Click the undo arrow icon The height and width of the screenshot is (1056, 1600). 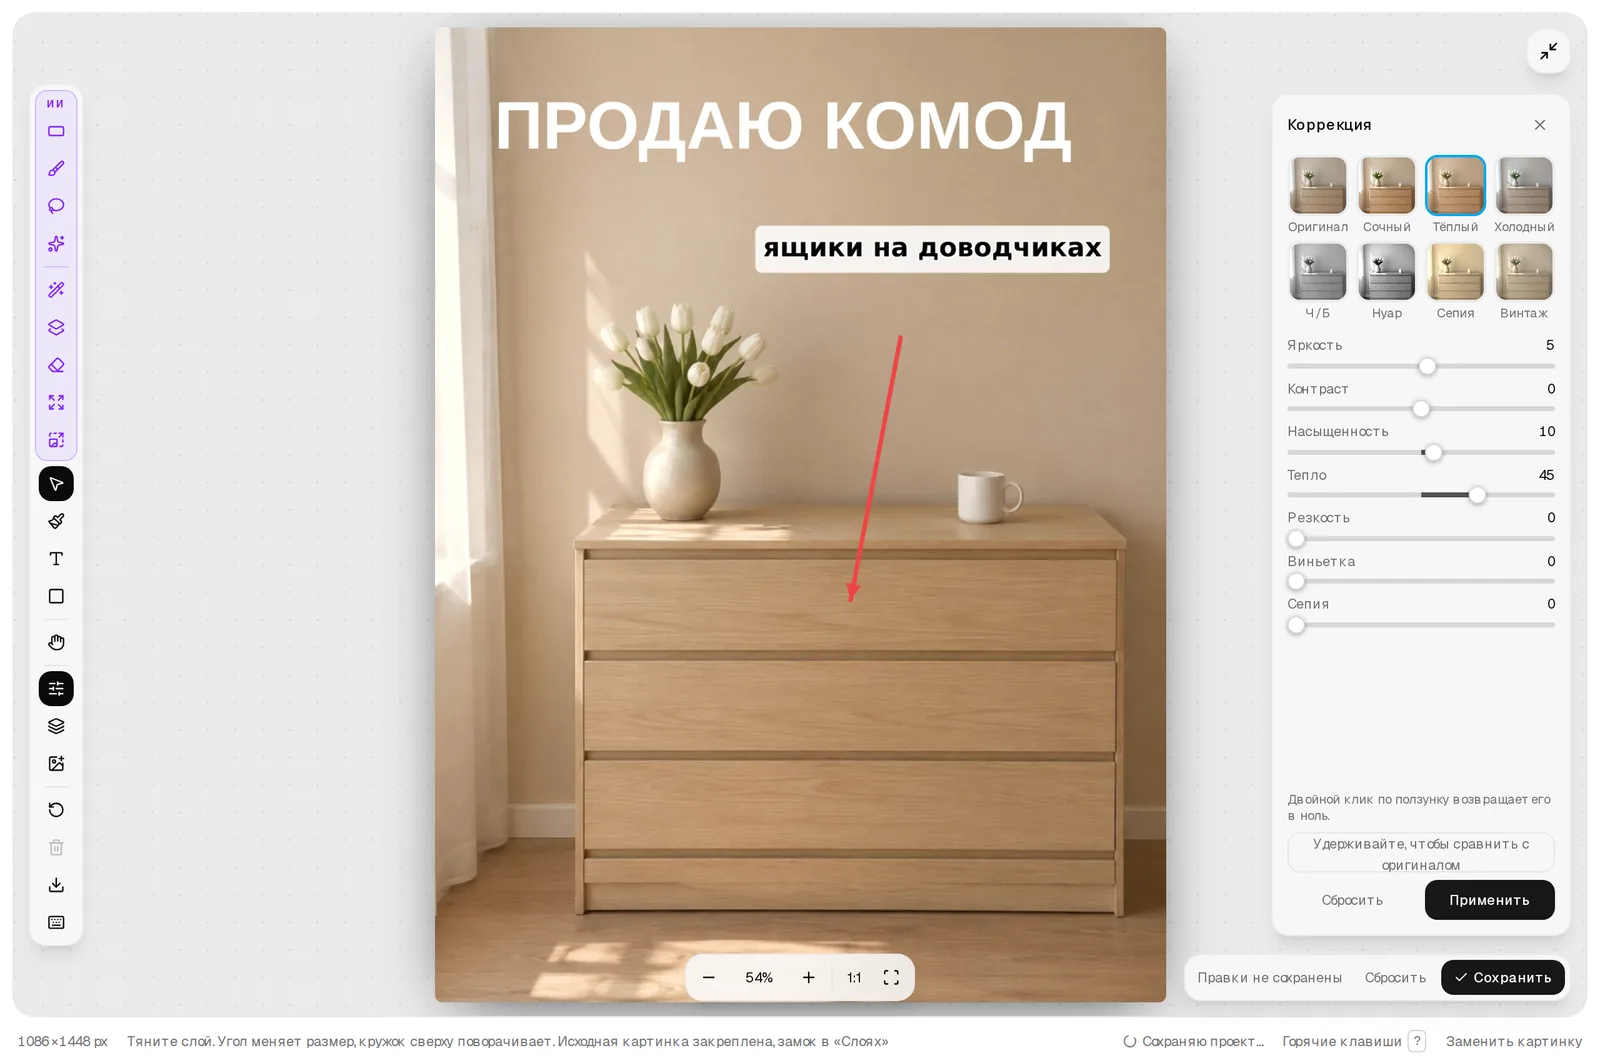pyautogui.click(x=56, y=810)
